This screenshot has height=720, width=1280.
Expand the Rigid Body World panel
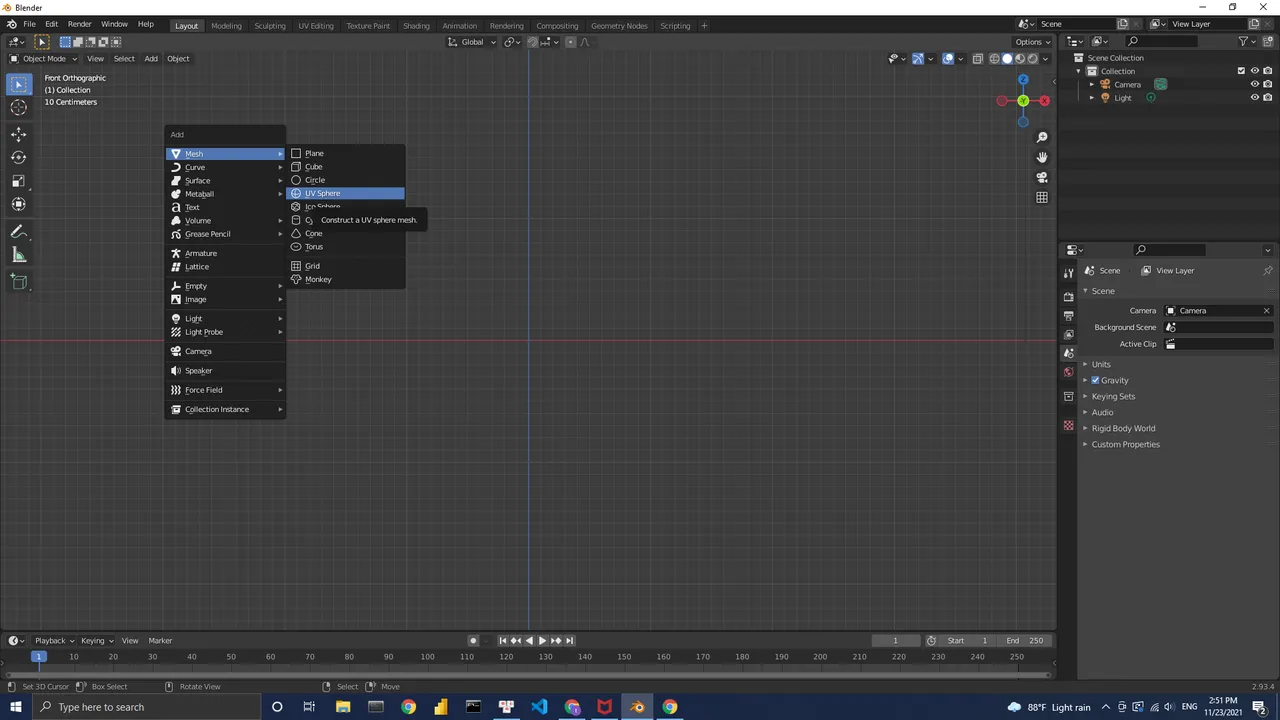point(1123,428)
